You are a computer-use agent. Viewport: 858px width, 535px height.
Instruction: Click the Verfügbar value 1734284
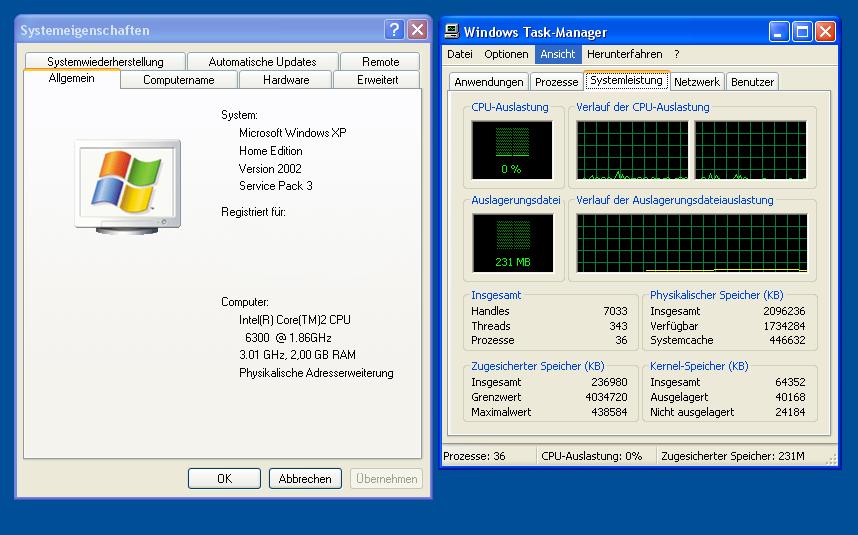click(x=784, y=325)
